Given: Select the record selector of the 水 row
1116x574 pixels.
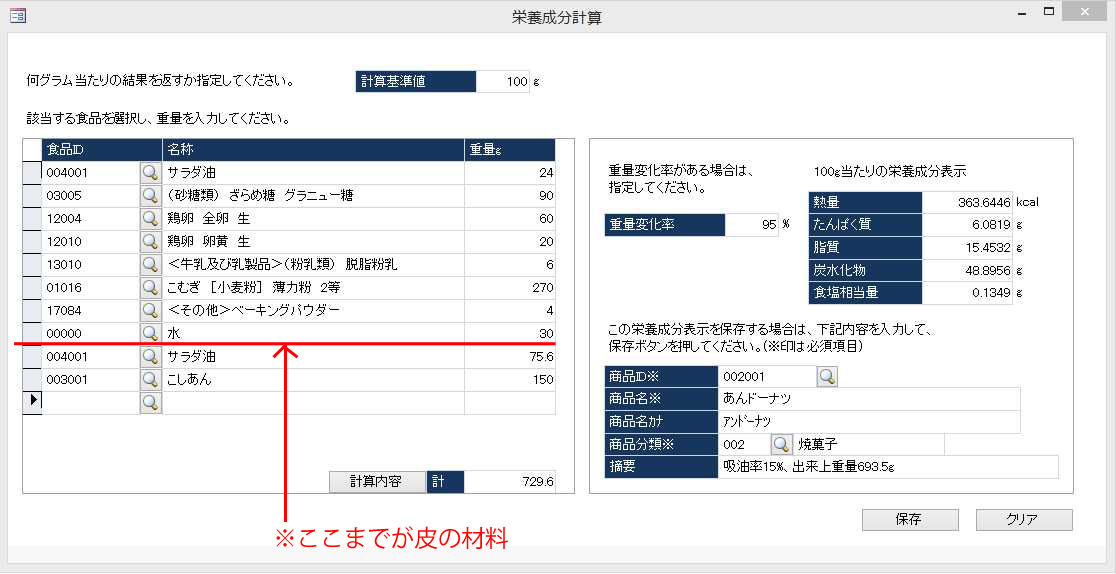Looking at the screenshot, I should 32,333.
